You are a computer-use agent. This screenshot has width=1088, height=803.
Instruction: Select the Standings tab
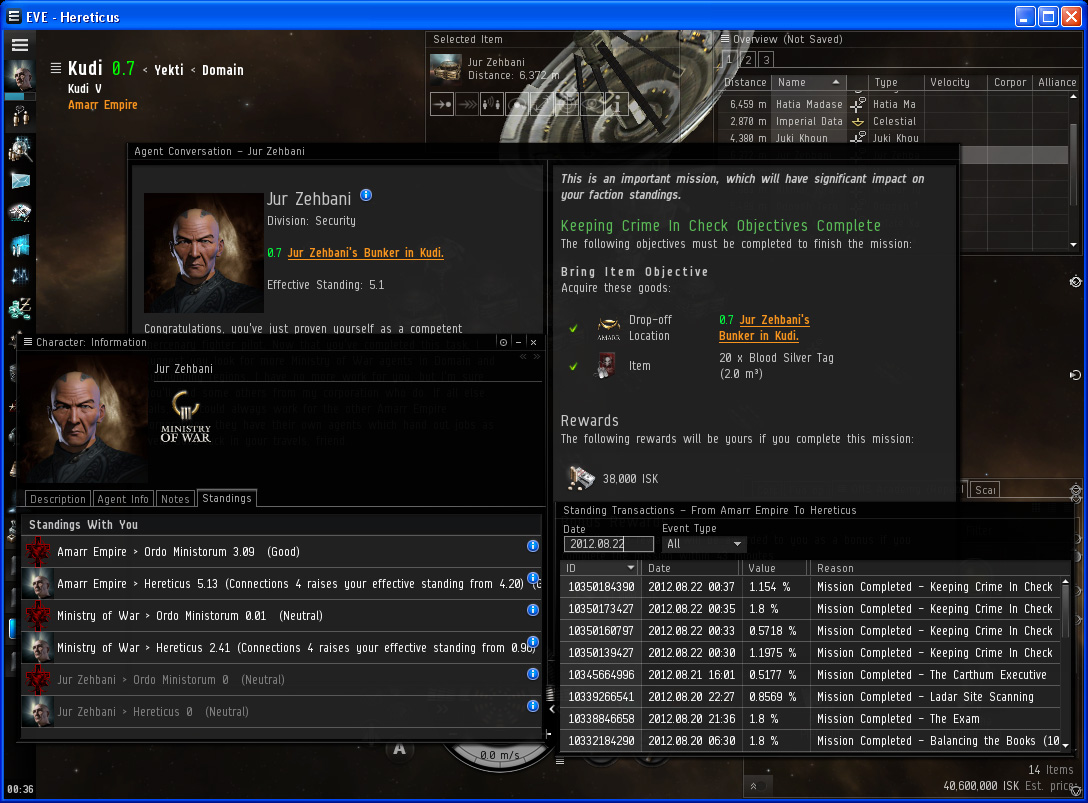(227, 498)
